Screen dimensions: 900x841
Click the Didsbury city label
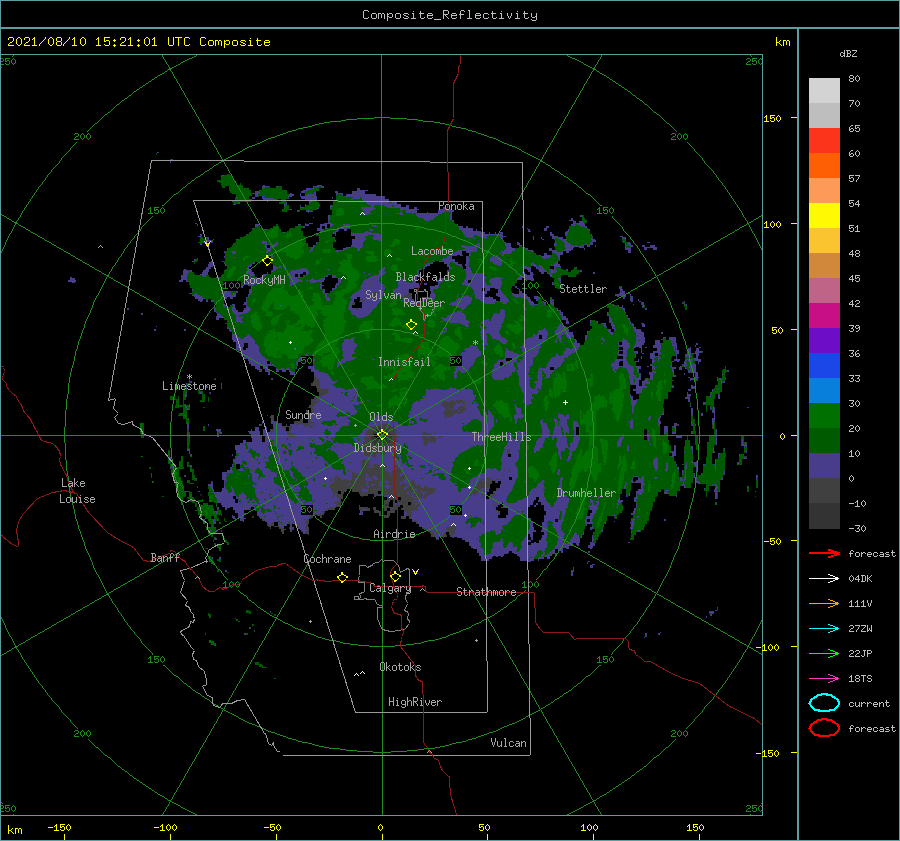coord(378,448)
